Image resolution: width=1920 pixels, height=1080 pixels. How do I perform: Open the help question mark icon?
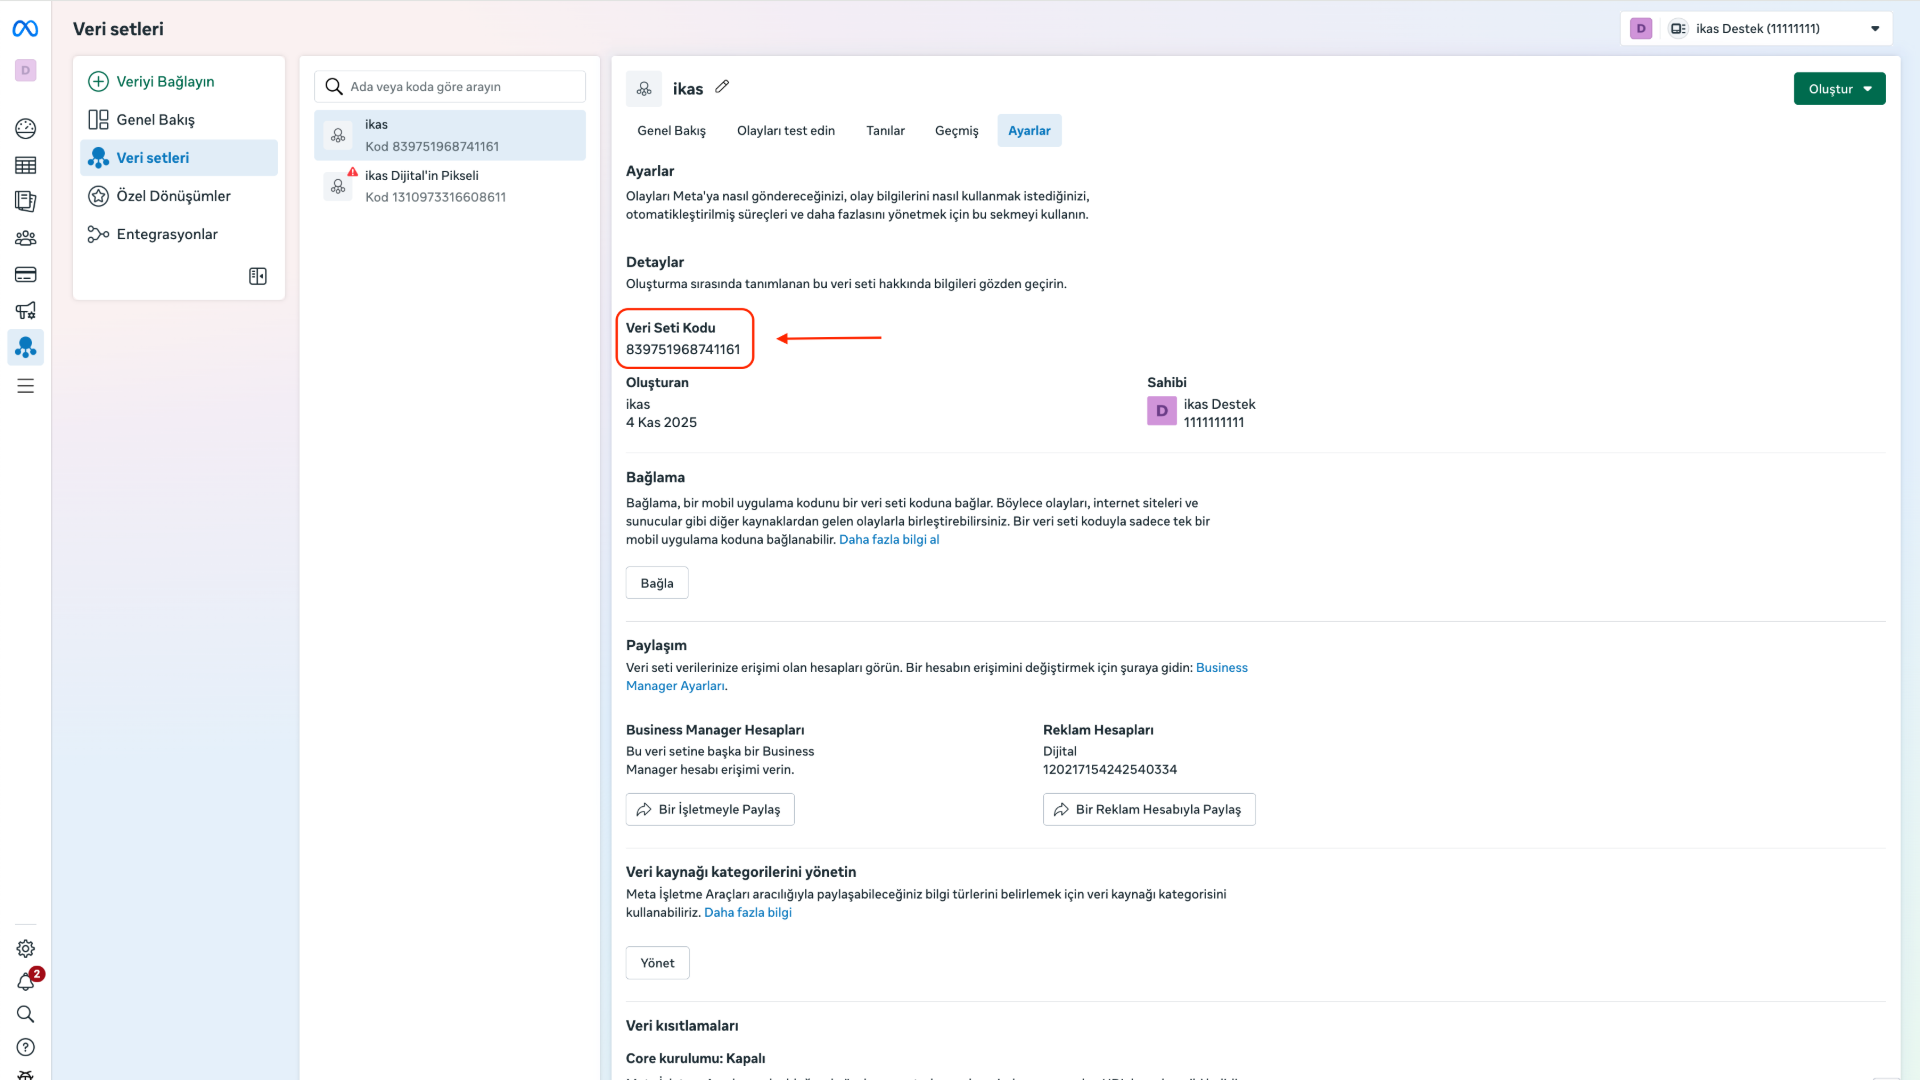[x=26, y=1047]
